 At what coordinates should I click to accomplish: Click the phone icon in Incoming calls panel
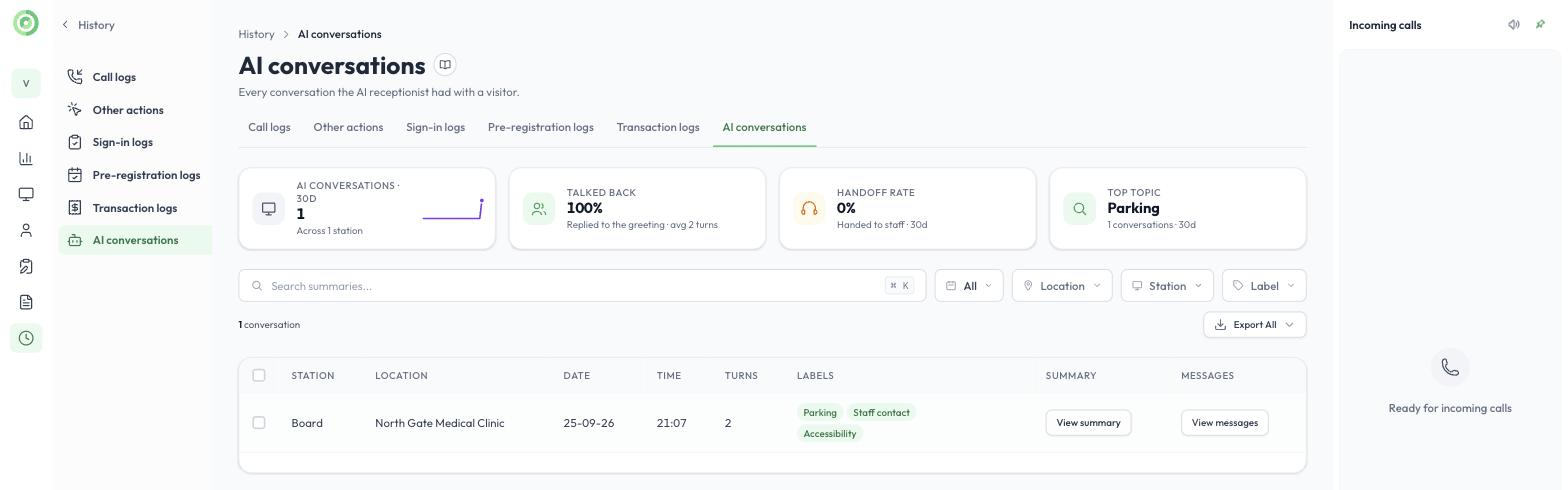[x=1450, y=368]
